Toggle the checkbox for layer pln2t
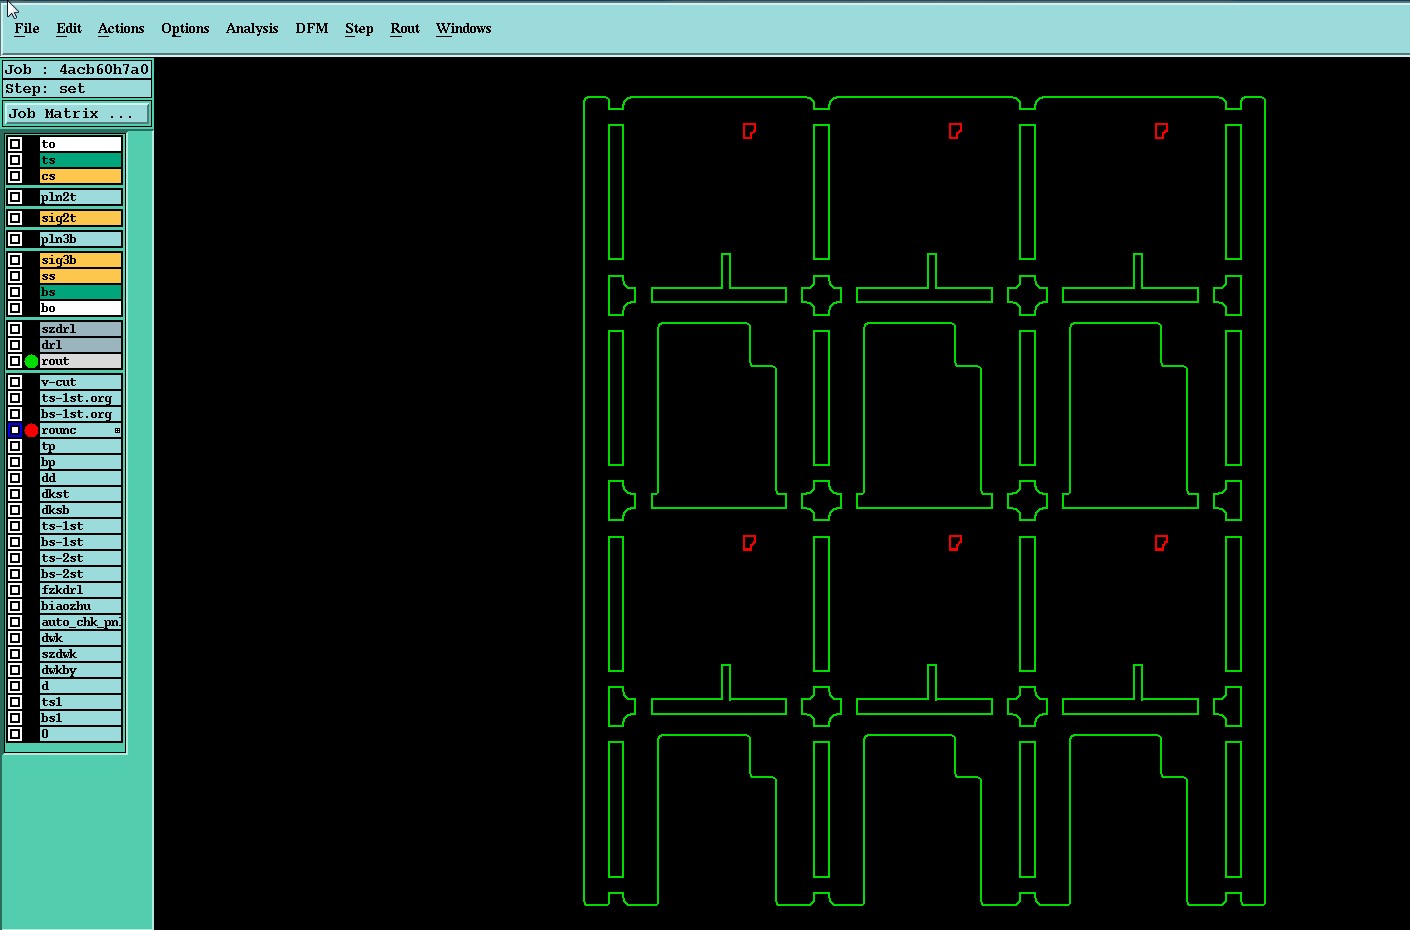 [15, 197]
